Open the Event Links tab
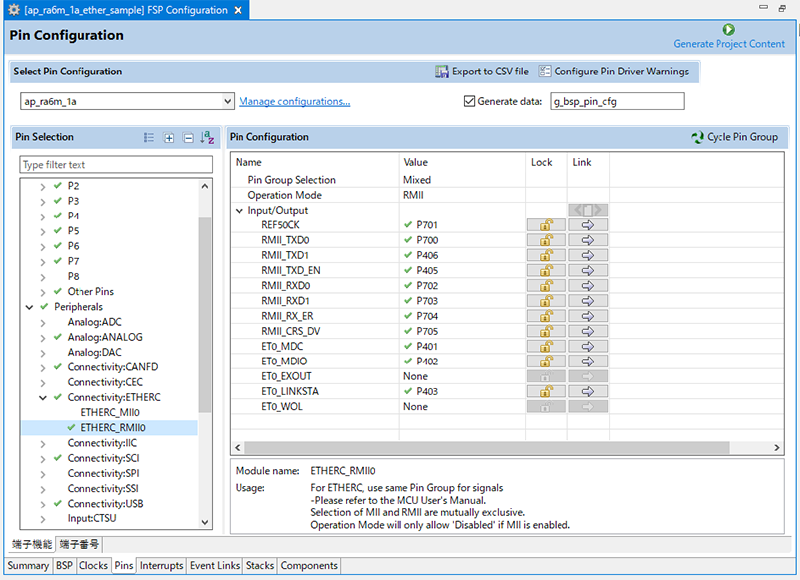This screenshot has width=800, height=580. 215,566
